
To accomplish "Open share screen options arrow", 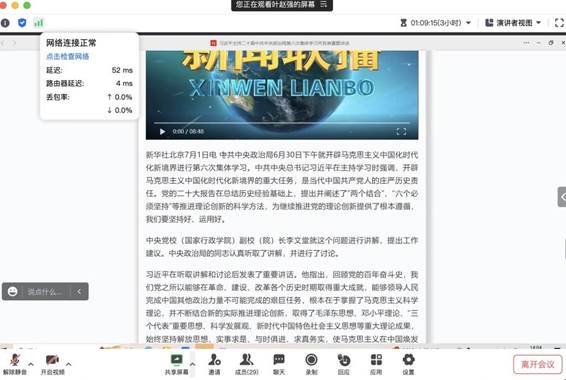I will click(x=192, y=364).
